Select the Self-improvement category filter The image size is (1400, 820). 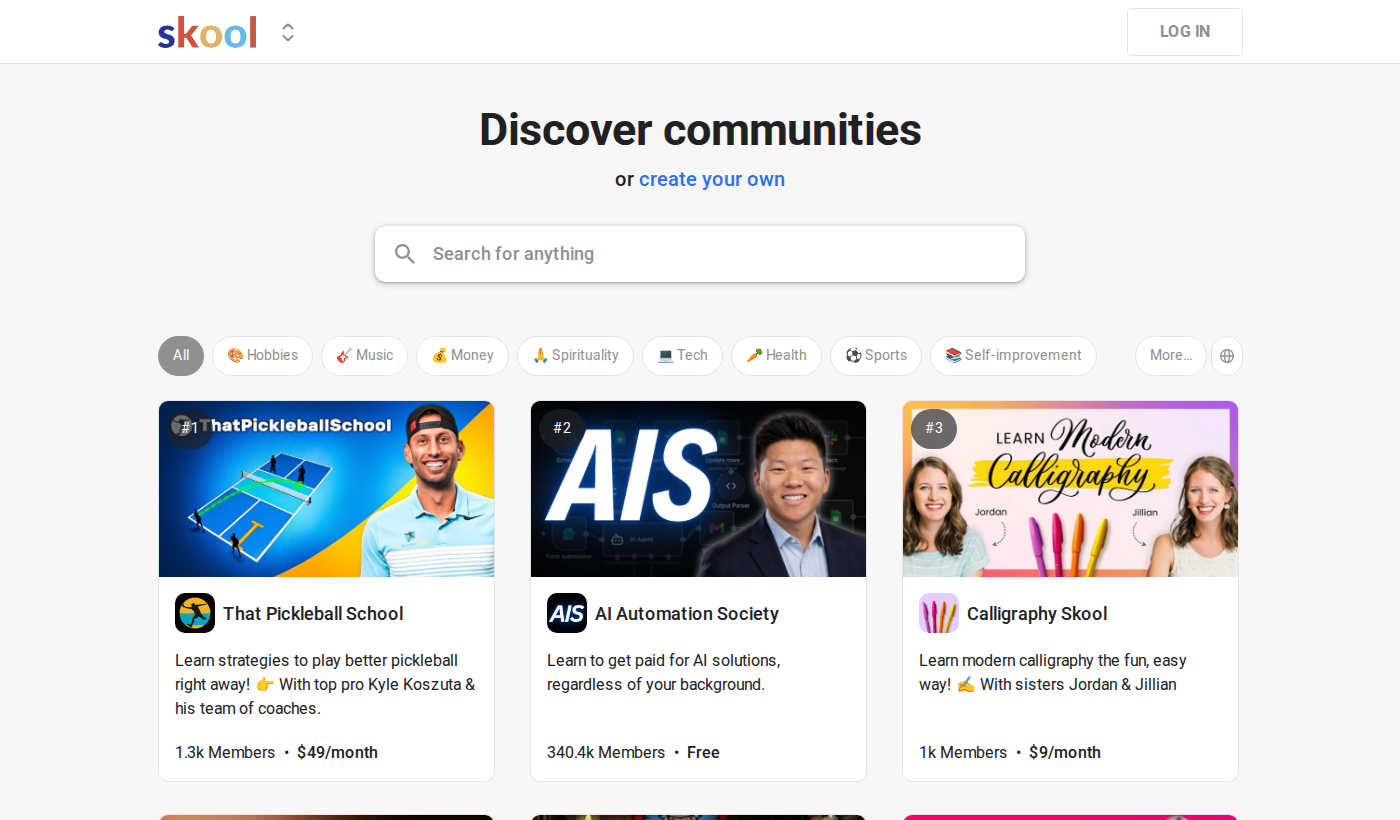[x=1013, y=355]
